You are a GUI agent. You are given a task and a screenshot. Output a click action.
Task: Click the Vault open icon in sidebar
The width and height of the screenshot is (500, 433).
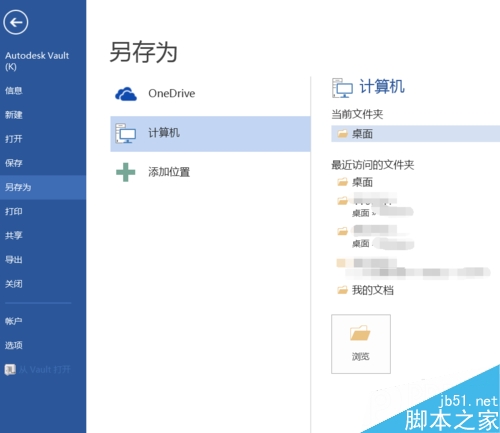(x=10, y=369)
